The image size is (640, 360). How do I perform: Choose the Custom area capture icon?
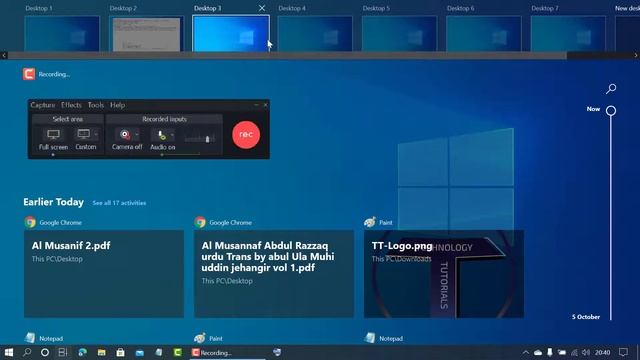pos(84,134)
